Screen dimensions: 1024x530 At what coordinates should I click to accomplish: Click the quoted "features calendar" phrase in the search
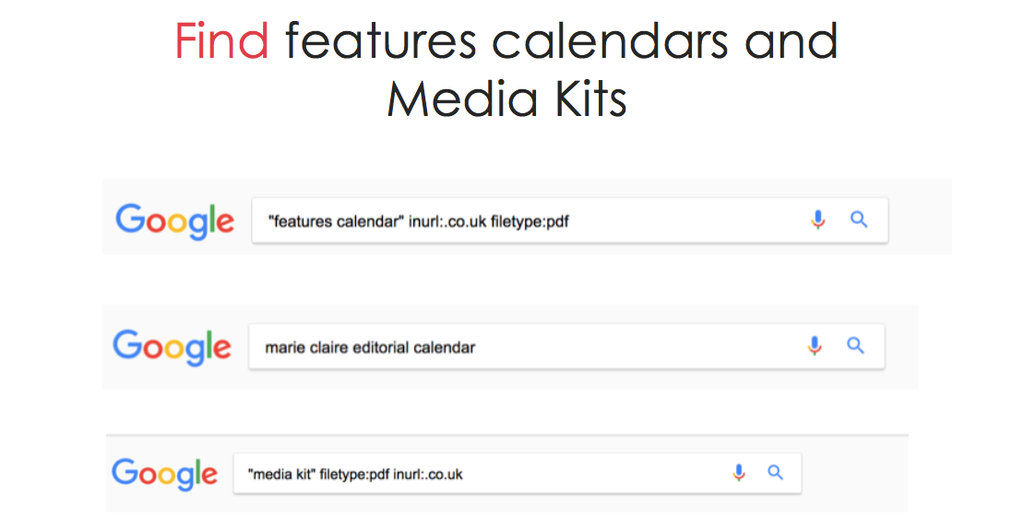pyautogui.click(x=336, y=222)
